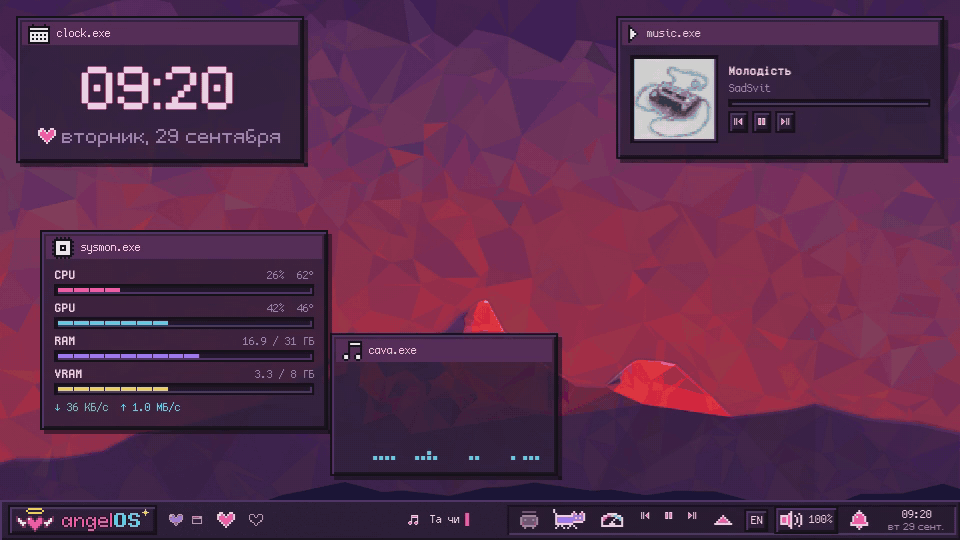The image size is (960, 540).
Task: Seek on the music.exe progress bar
Action: 829,103
